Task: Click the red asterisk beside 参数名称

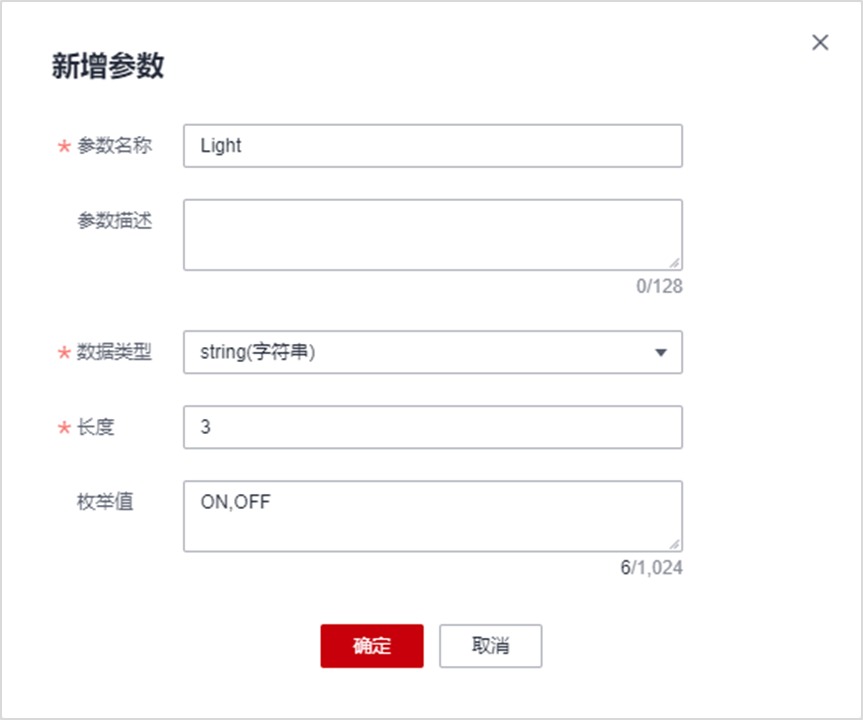Action: tap(64, 147)
